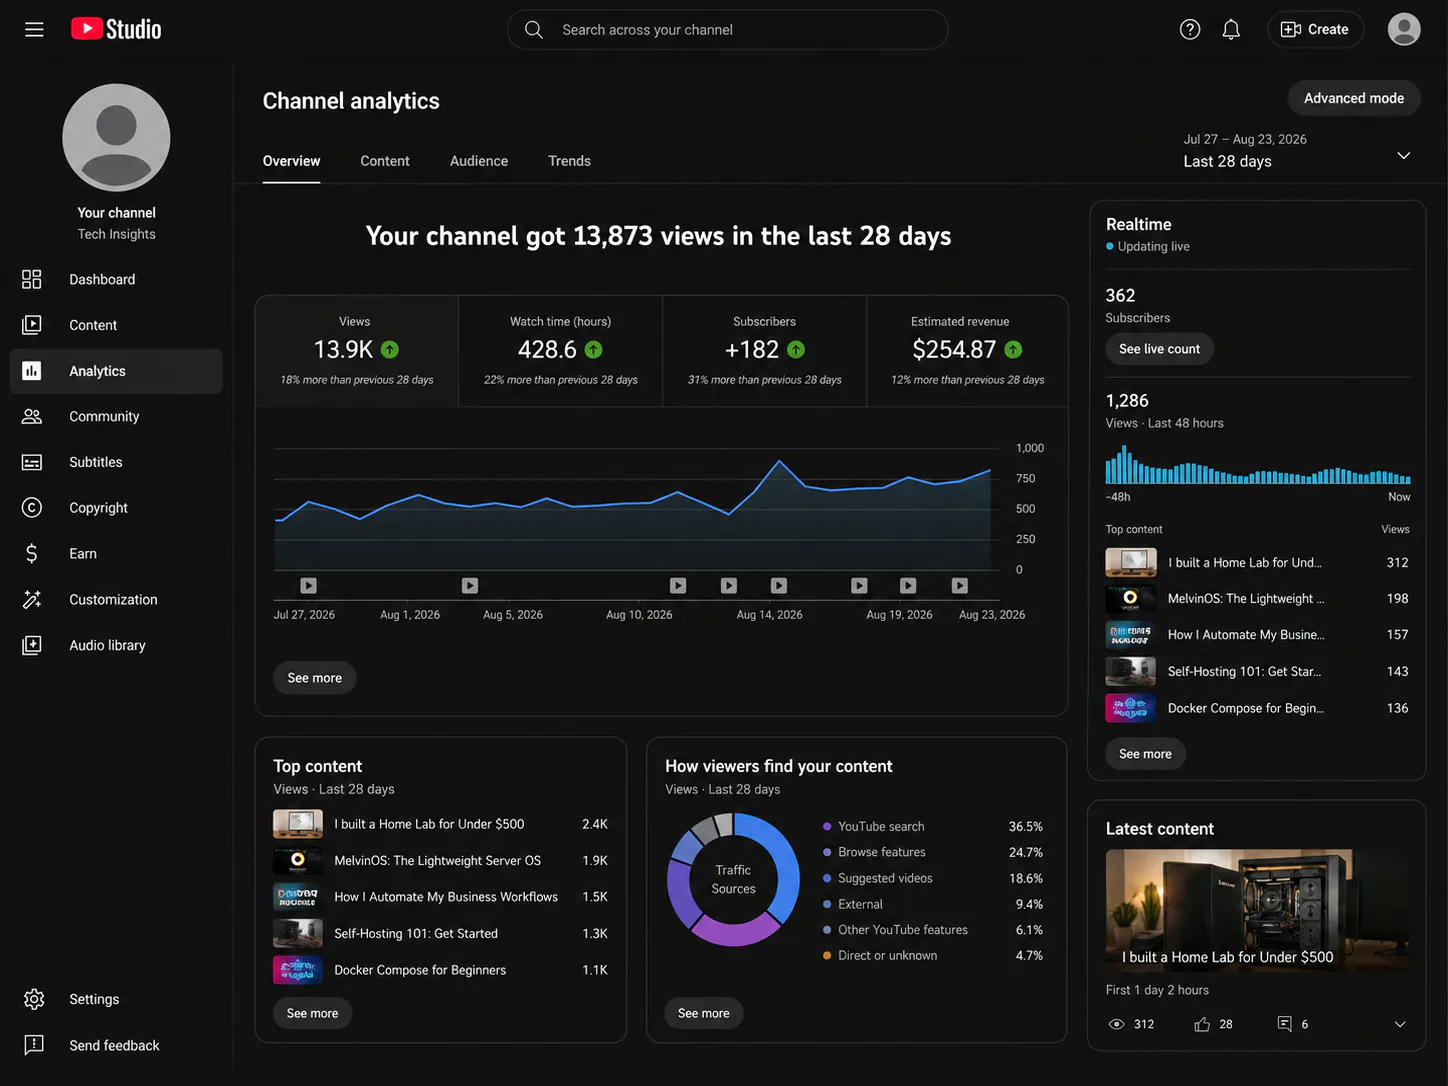Open realtime 'I built a Home Lab for Und...' row
1448x1086 pixels.
click(x=1257, y=563)
